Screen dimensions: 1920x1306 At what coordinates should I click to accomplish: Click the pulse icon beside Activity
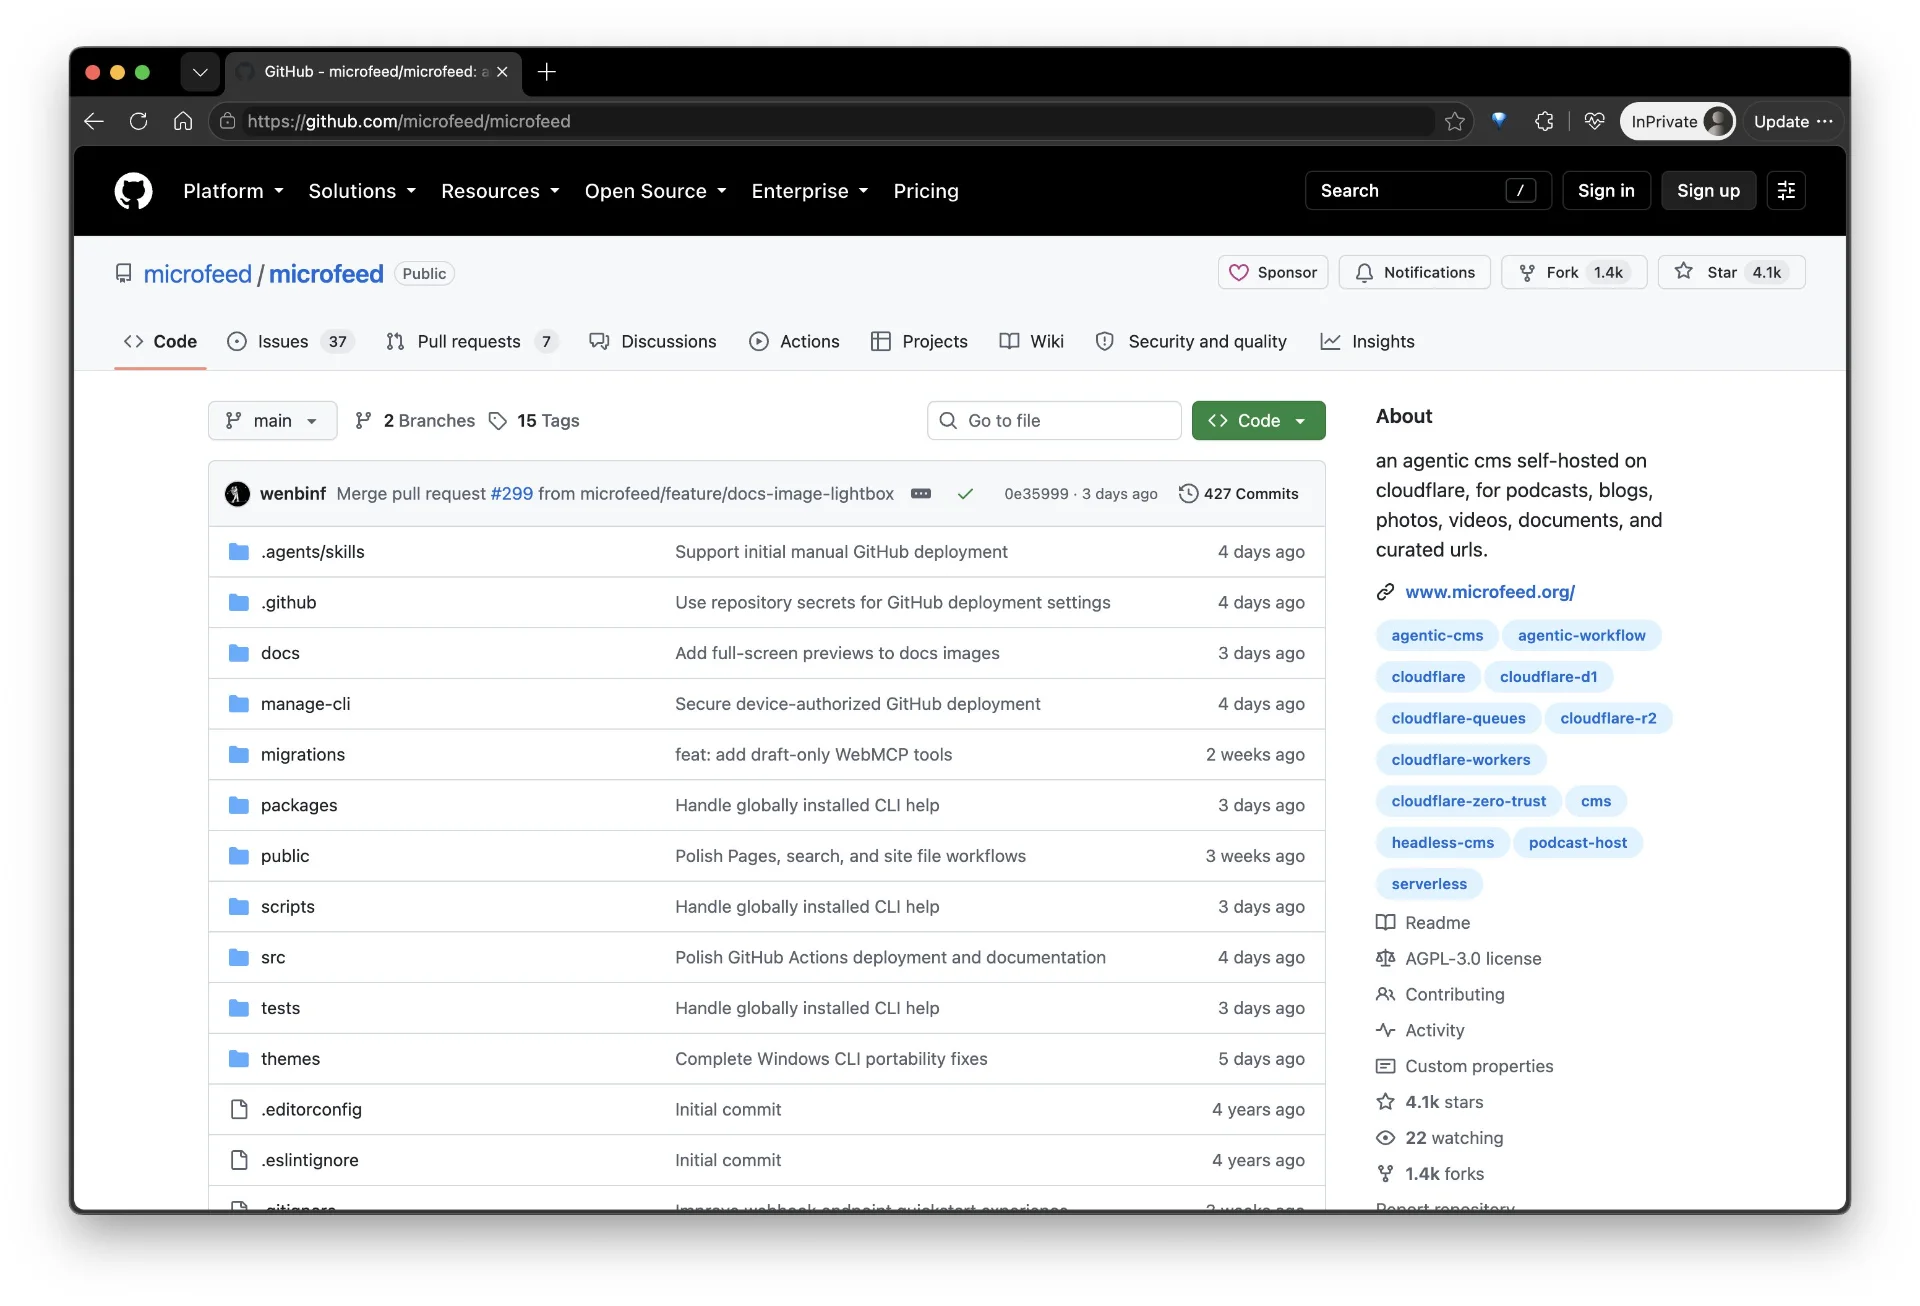1385,1031
